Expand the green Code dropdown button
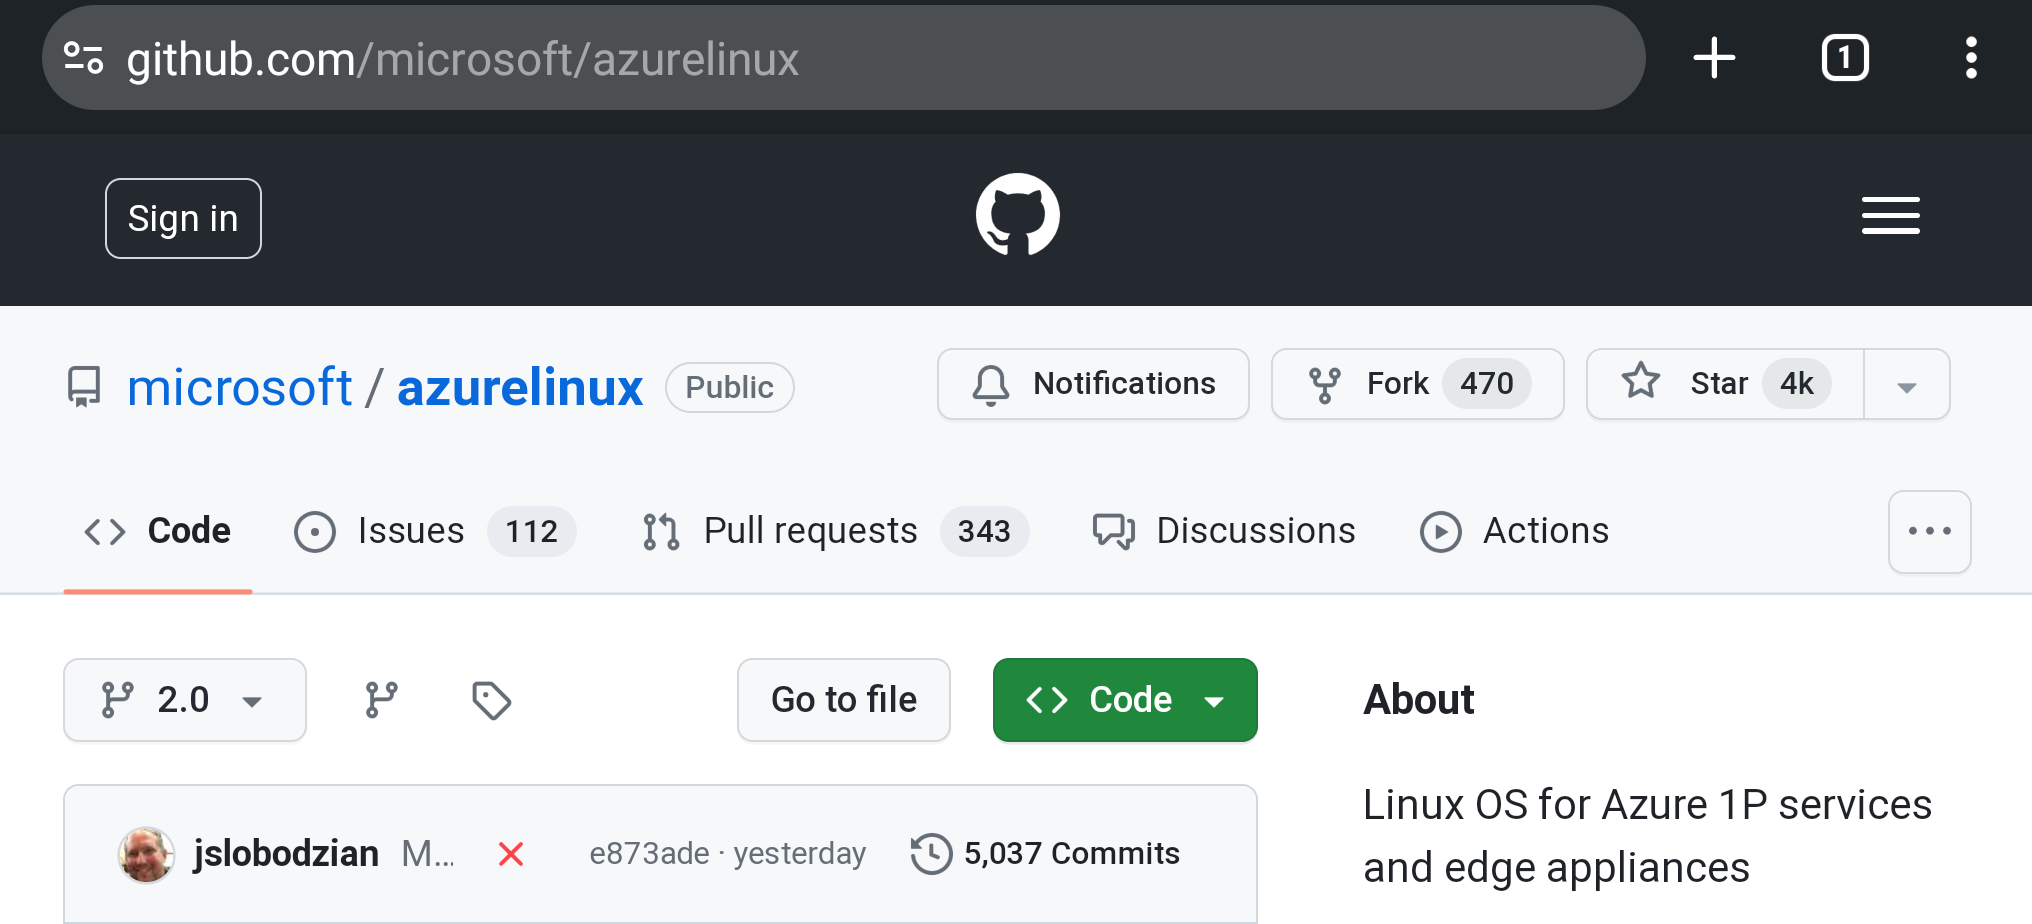Viewport: 2032px width, 924px height. [1125, 700]
